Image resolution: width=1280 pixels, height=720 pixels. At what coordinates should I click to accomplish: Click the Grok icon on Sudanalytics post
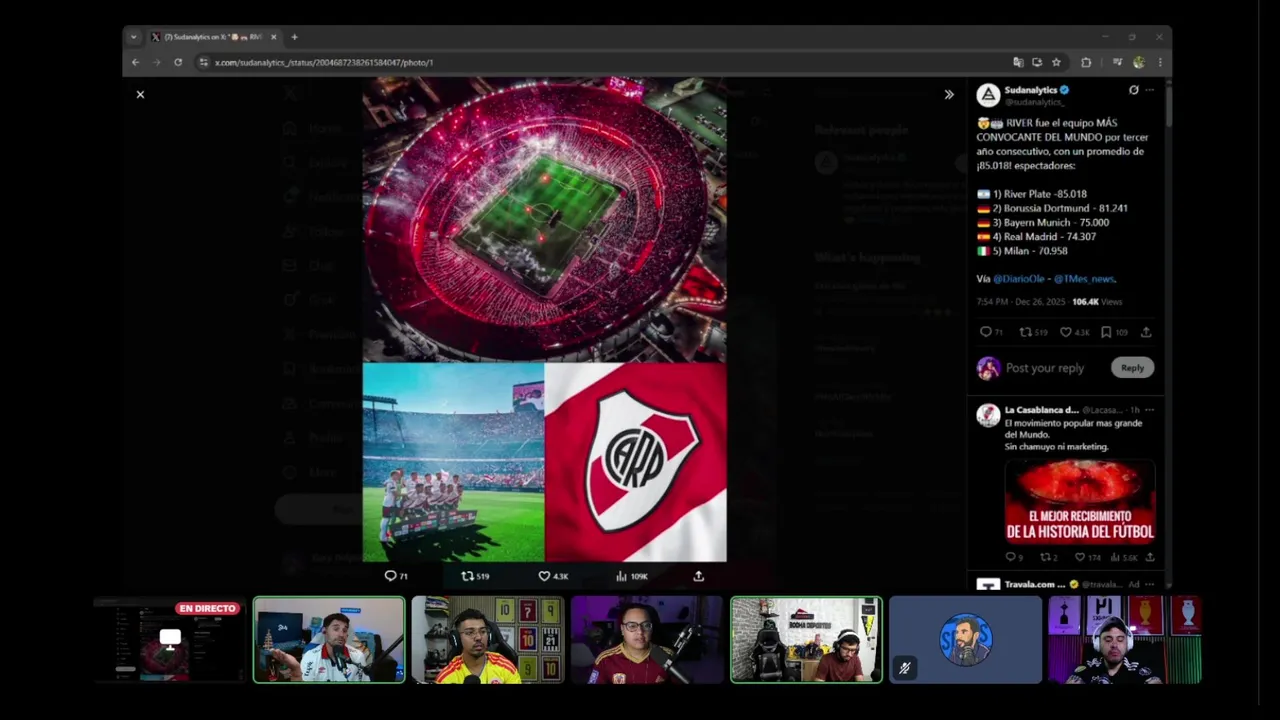tap(1133, 90)
